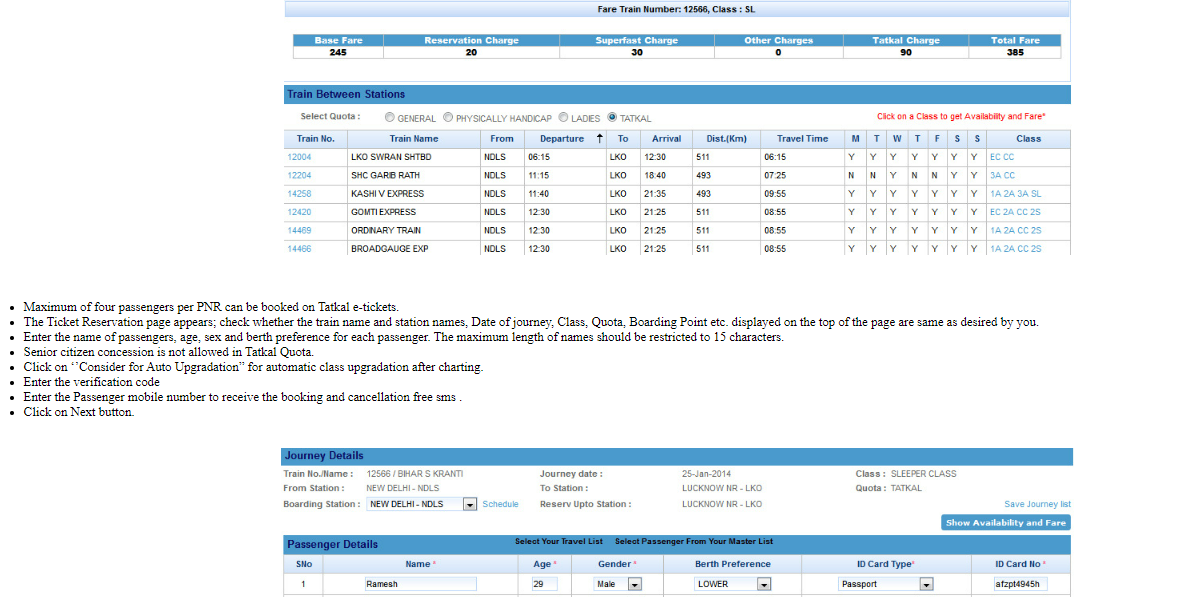This screenshot has height=597, width=1197.
Task: Click the passenger Name field containing Ramesh
Action: tap(420, 584)
